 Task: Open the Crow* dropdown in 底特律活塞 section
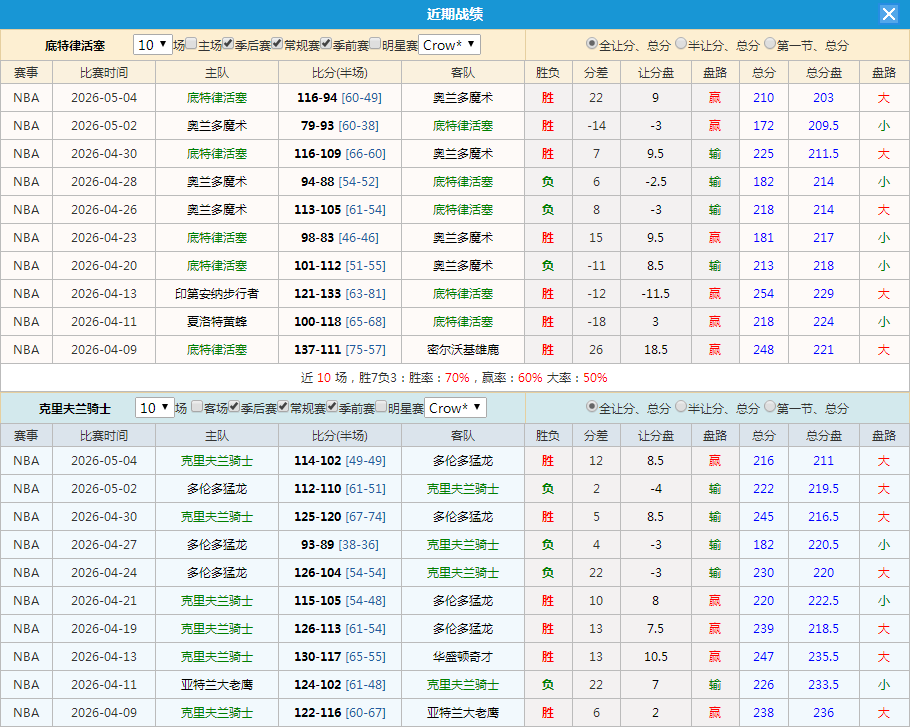pyautogui.click(x=449, y=45)
